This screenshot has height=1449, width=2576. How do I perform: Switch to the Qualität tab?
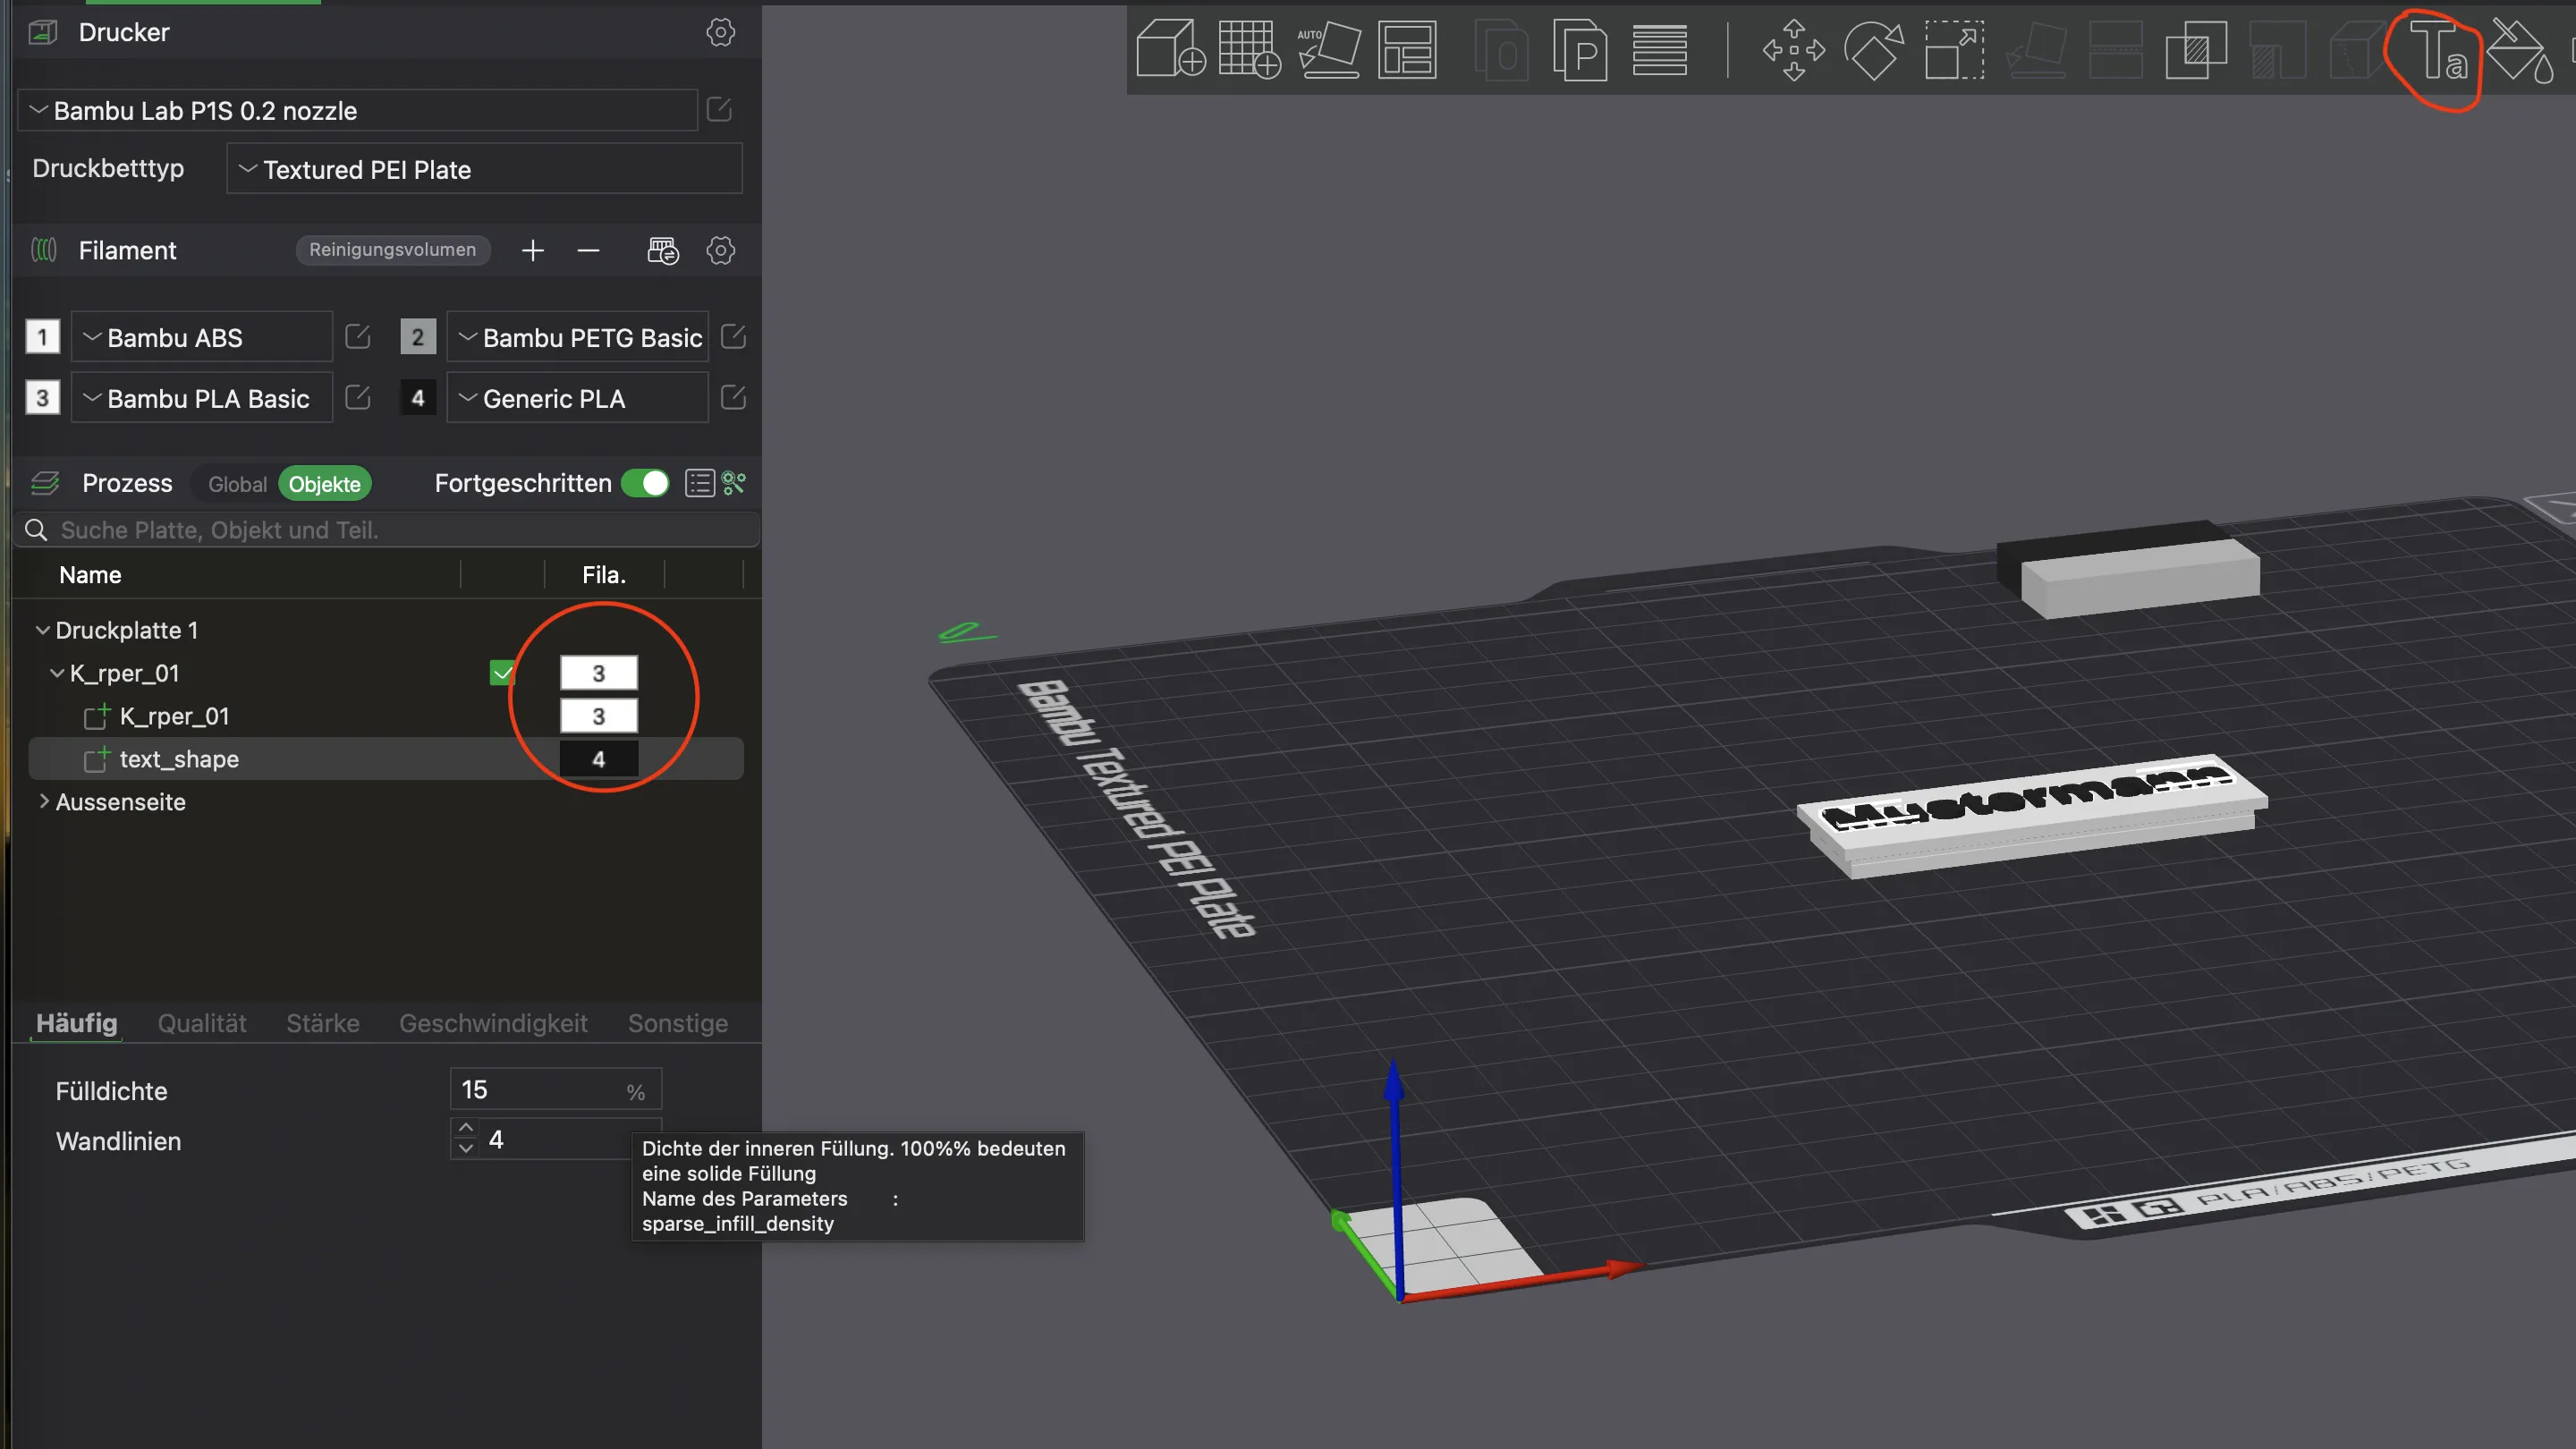[x=202, y=1023]
